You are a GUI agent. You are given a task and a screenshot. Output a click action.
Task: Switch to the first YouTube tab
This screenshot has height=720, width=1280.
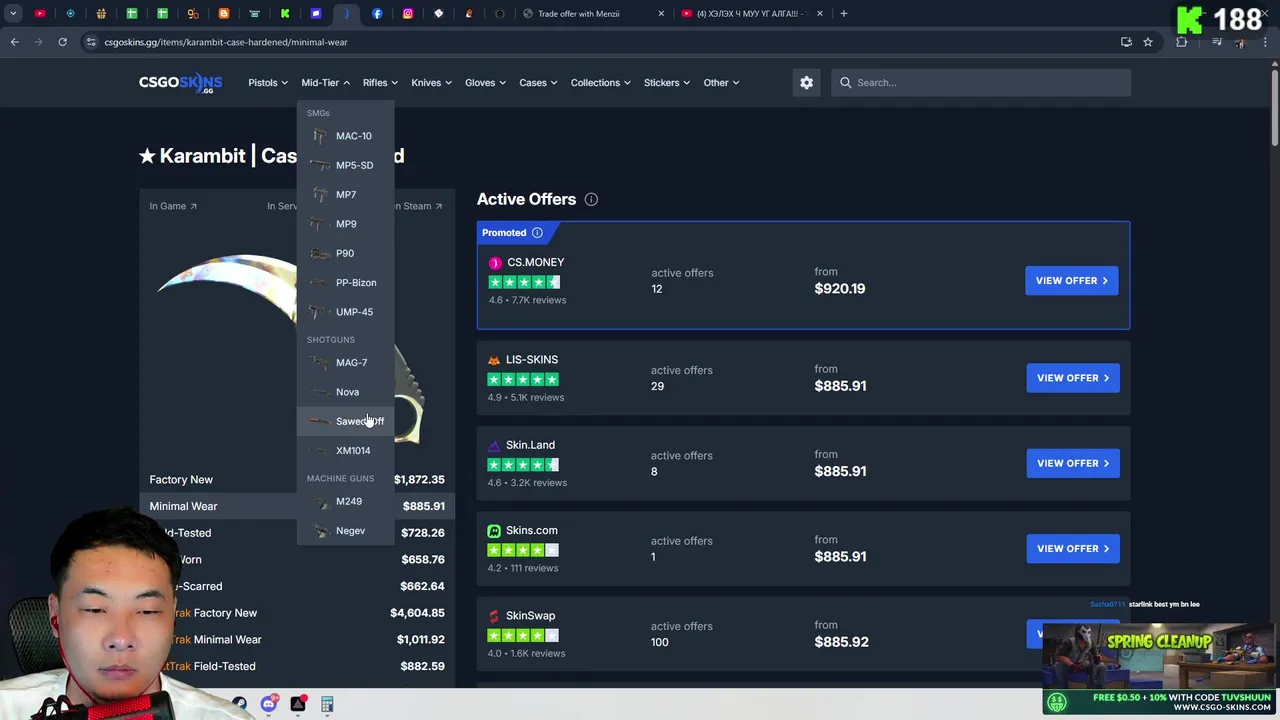pyautogui.click(x=40, y=14)
